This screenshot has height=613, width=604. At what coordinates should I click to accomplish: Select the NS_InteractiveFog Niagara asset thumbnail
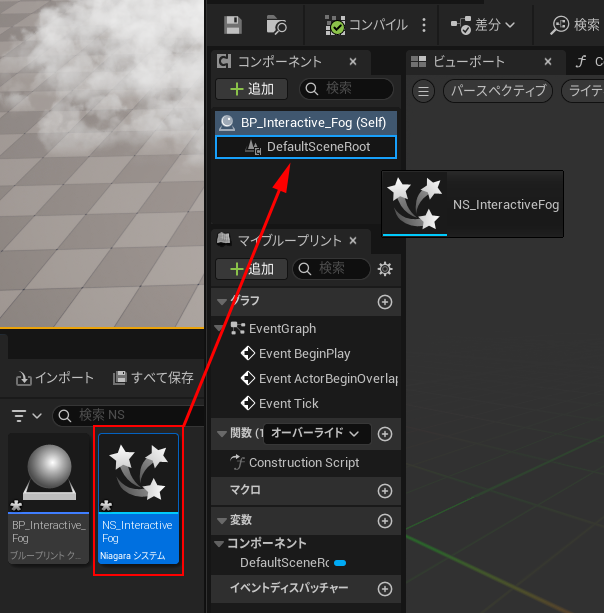point(138,497)
